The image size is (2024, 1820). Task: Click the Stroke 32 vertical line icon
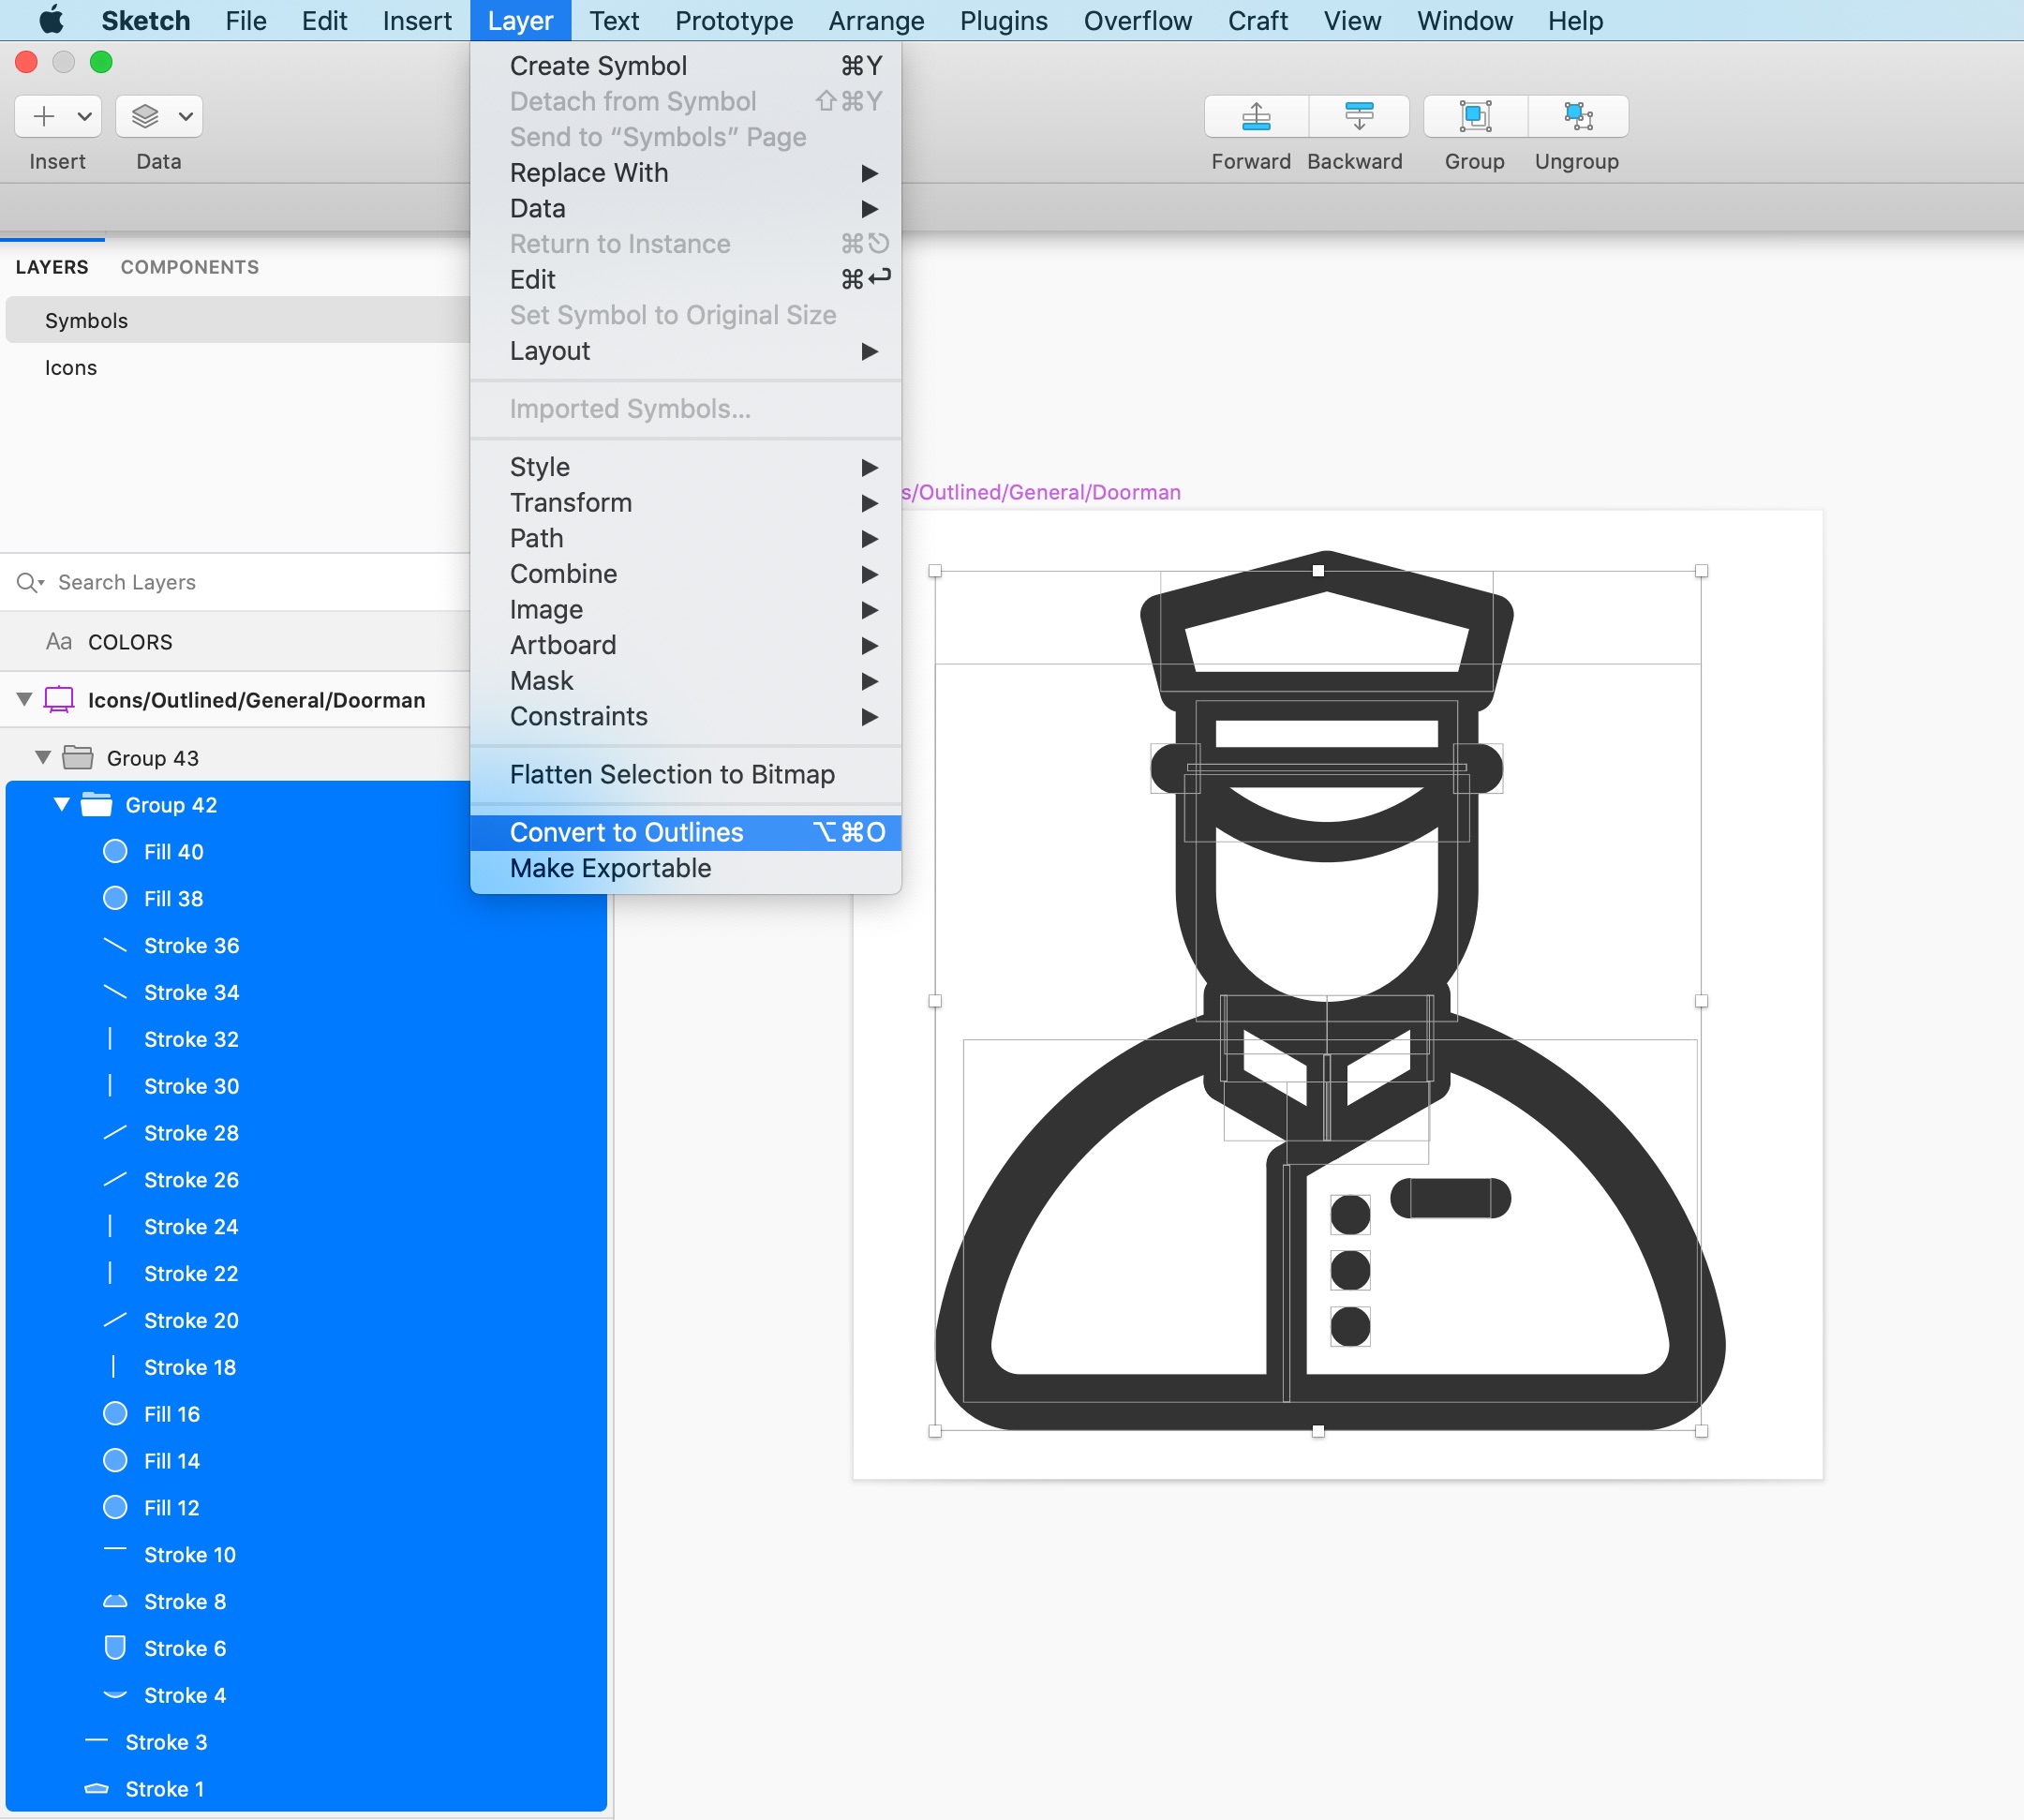pos(110,1039)
